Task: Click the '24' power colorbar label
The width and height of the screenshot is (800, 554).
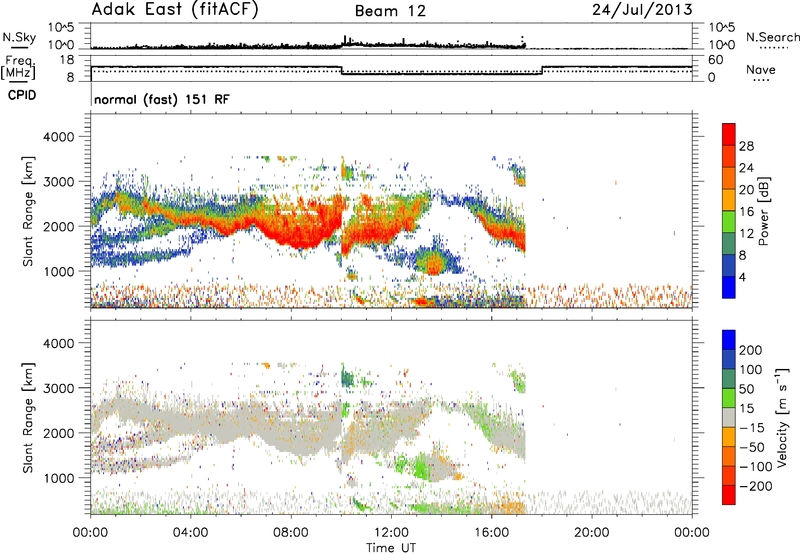Action: (x=746, y=168)
